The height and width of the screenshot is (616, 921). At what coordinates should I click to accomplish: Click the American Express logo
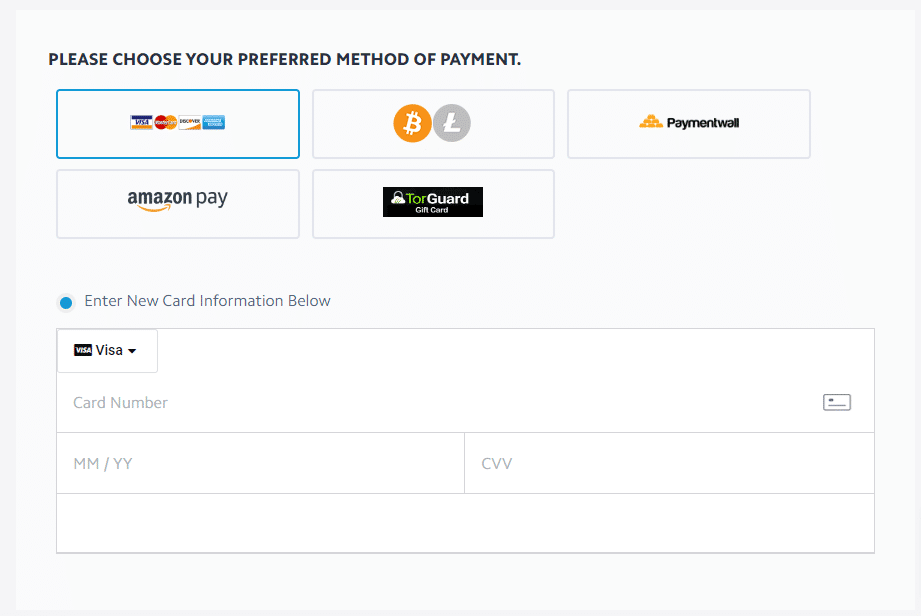click(213, 122)
